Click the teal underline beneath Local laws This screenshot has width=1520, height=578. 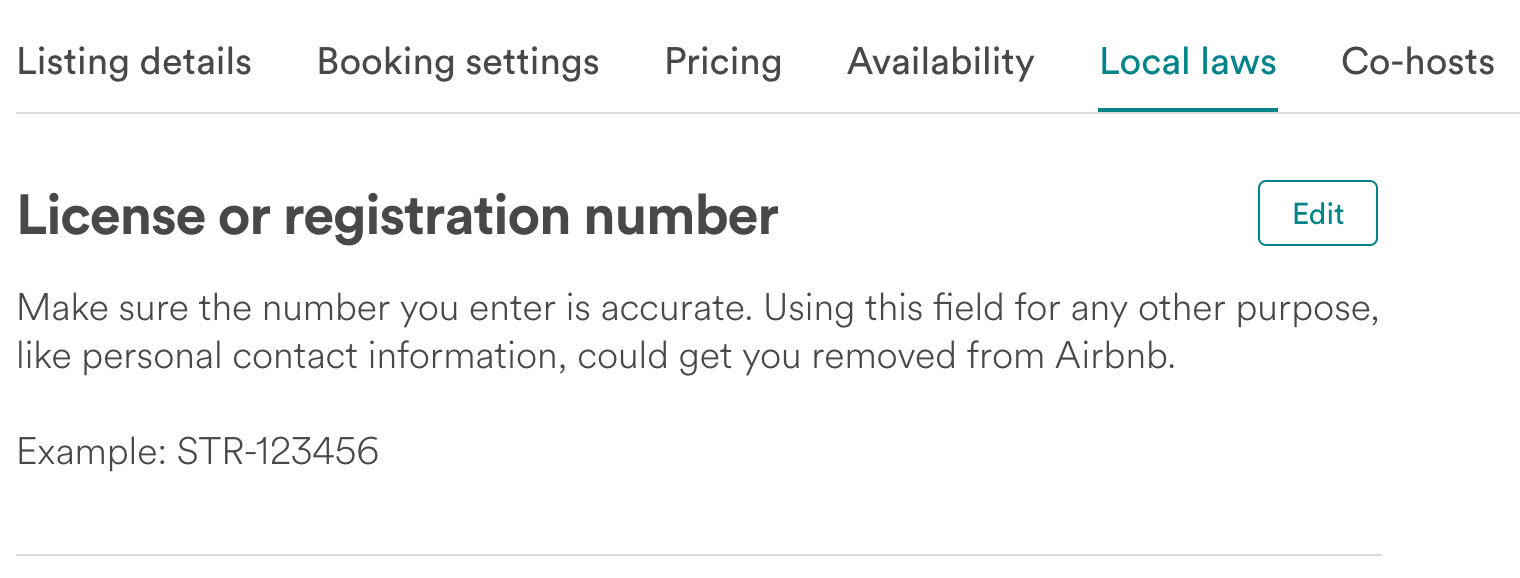1187,109
